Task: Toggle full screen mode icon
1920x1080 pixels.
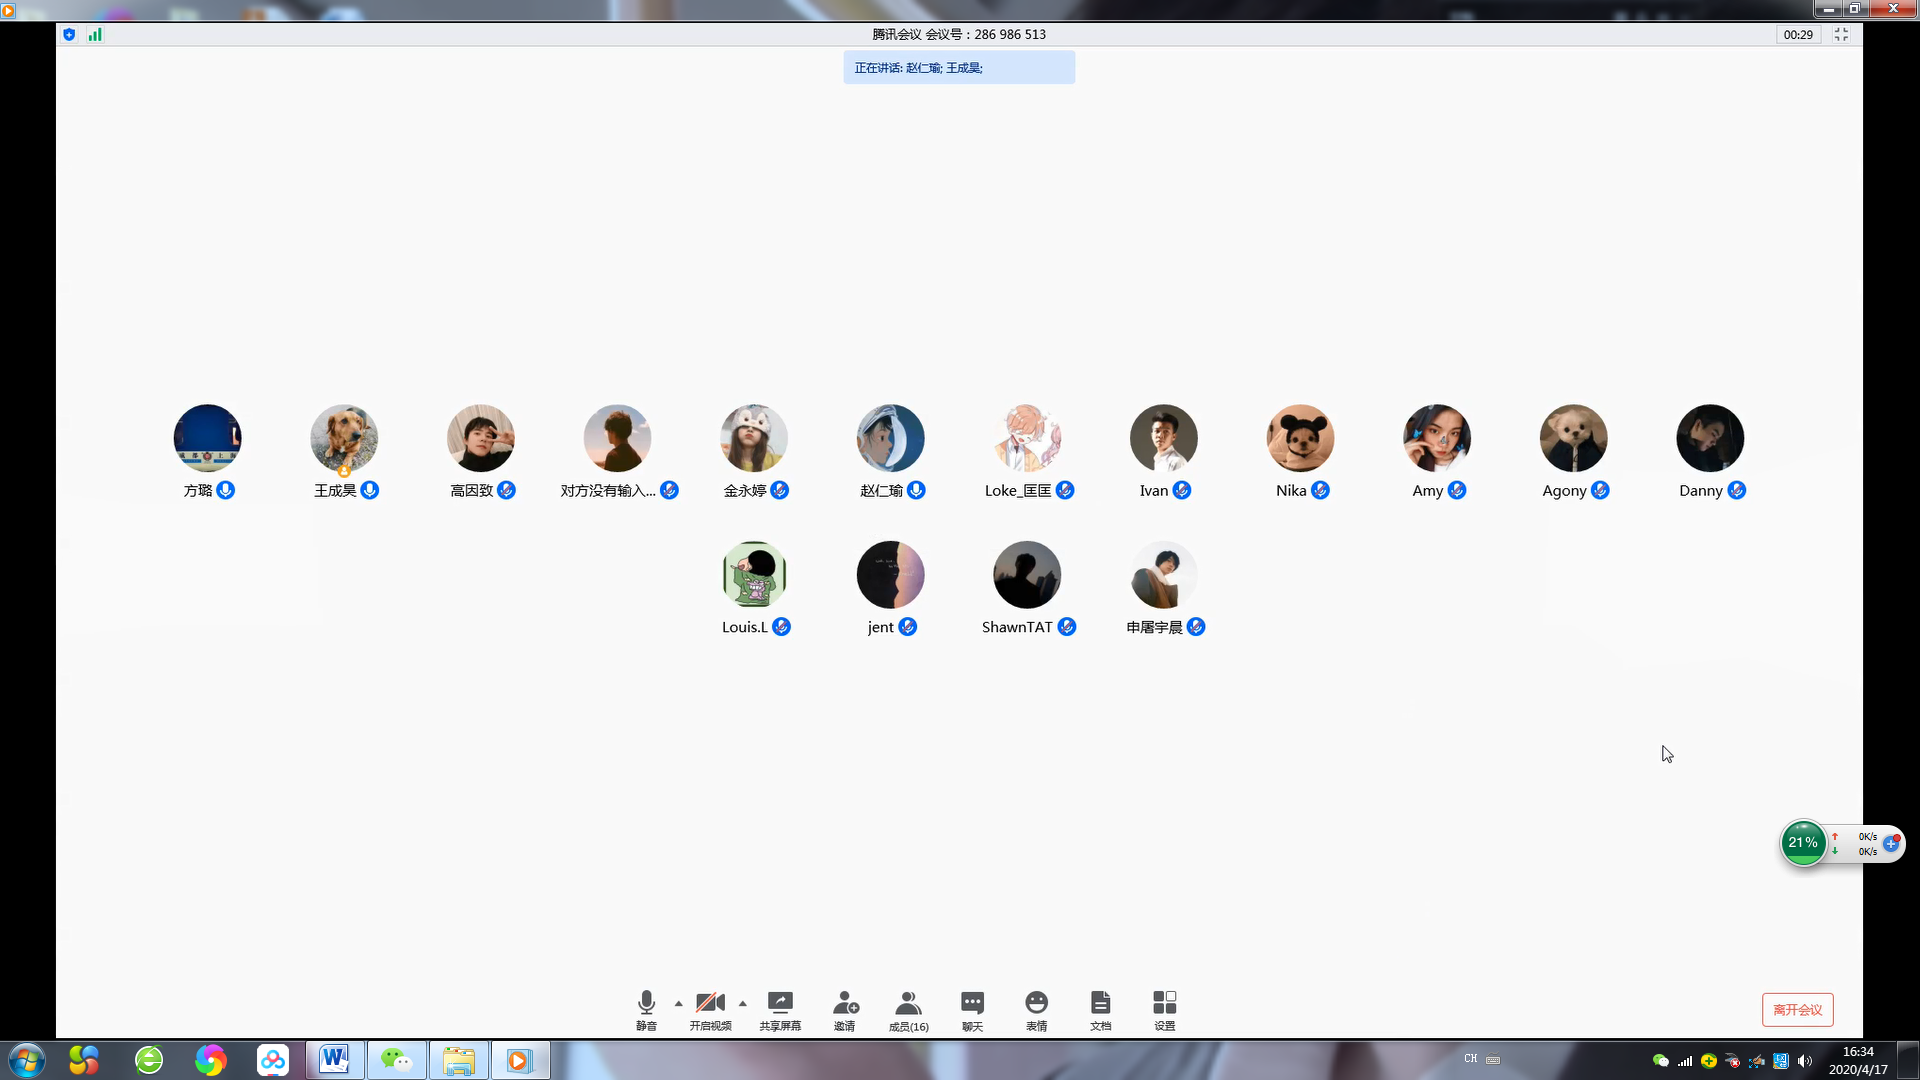Action: coord(1841,34)
